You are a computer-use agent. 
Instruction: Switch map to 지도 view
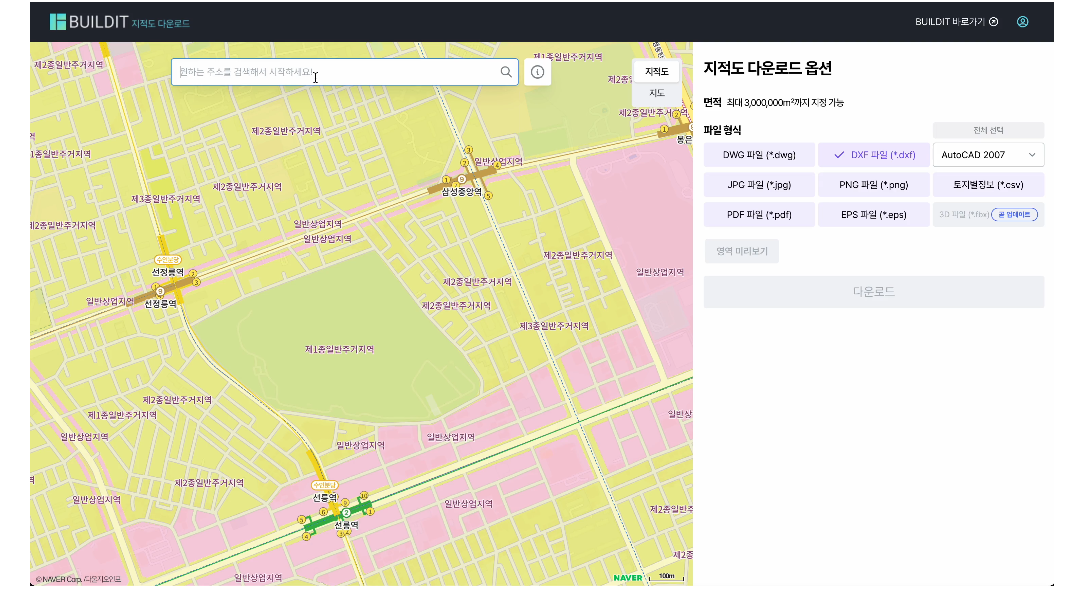656,93
